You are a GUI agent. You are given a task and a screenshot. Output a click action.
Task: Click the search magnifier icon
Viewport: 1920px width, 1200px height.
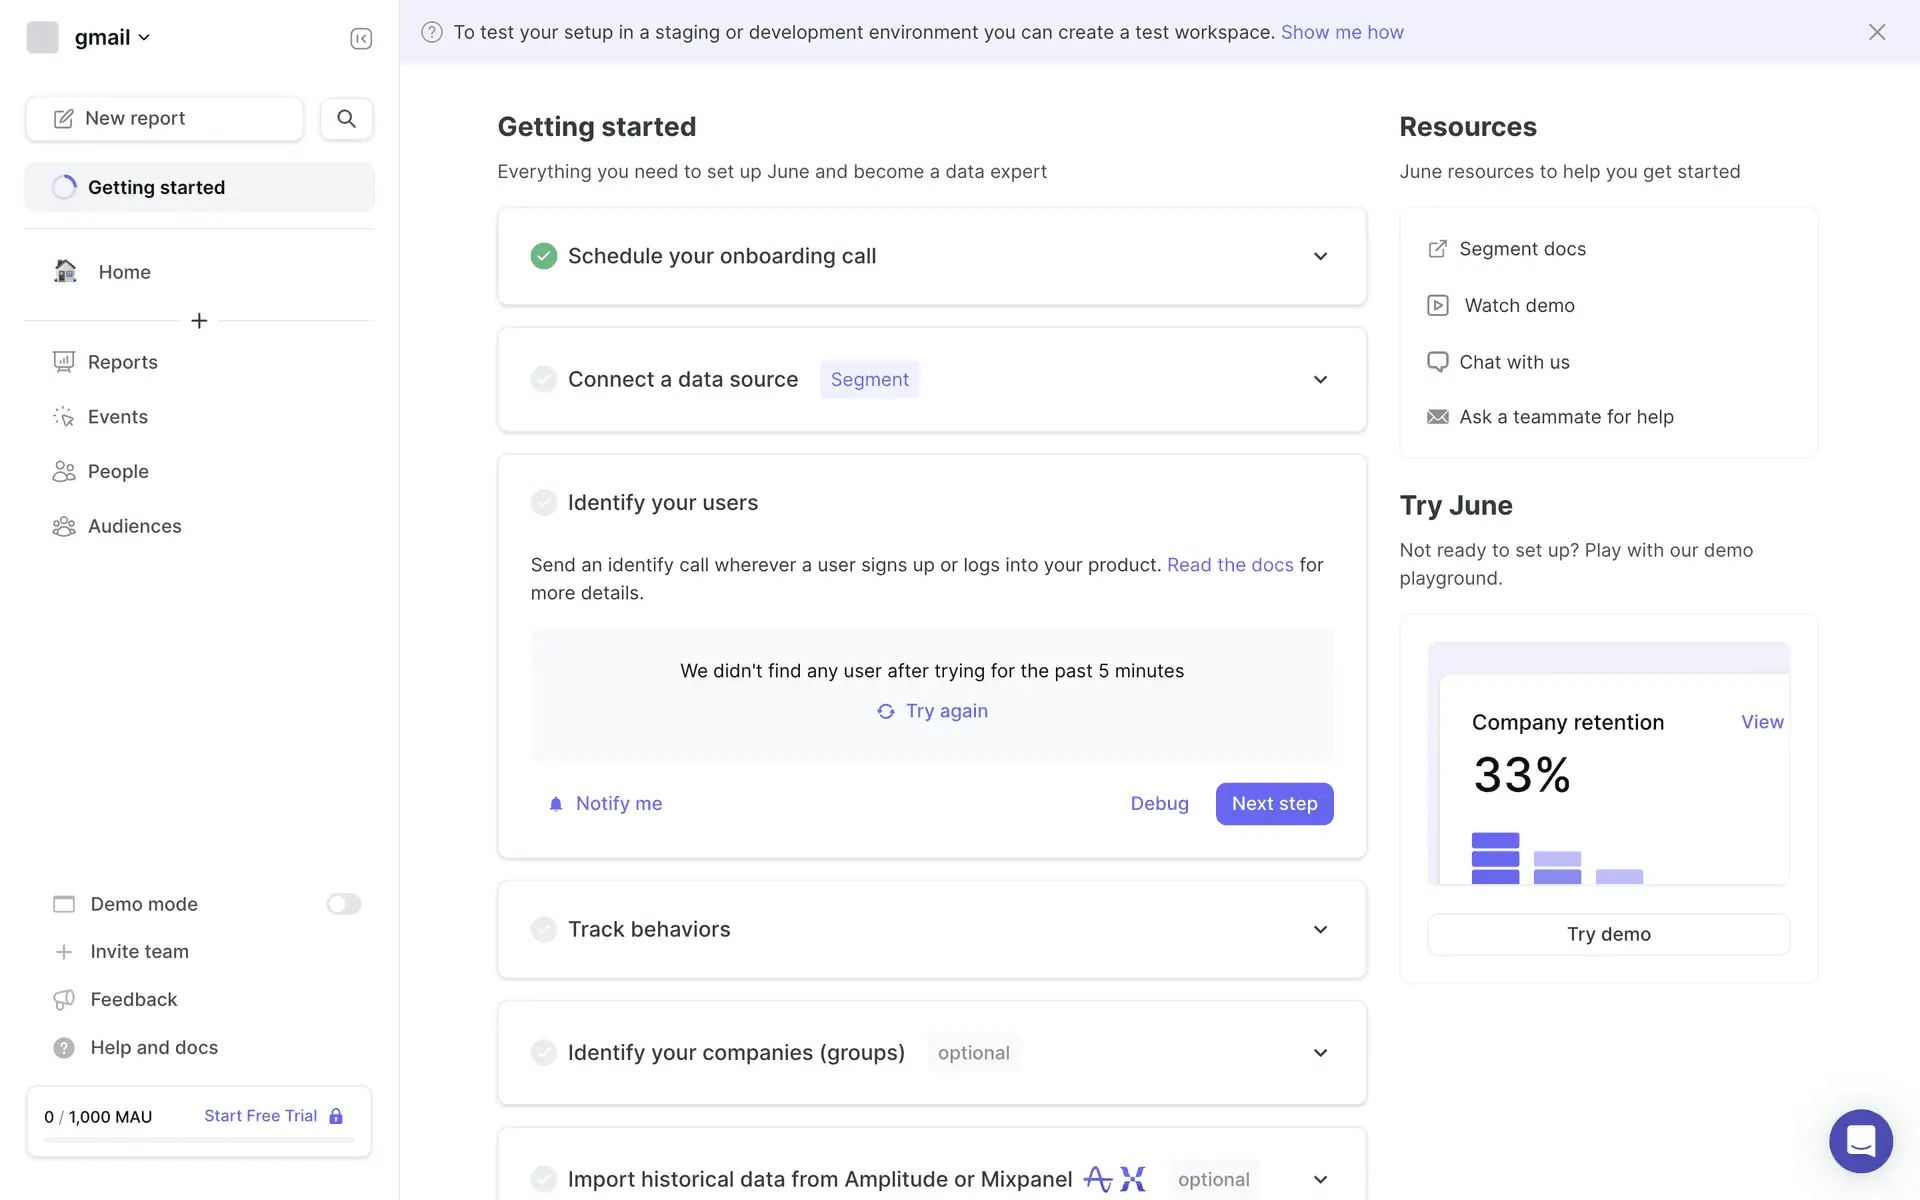coord(346,118)
